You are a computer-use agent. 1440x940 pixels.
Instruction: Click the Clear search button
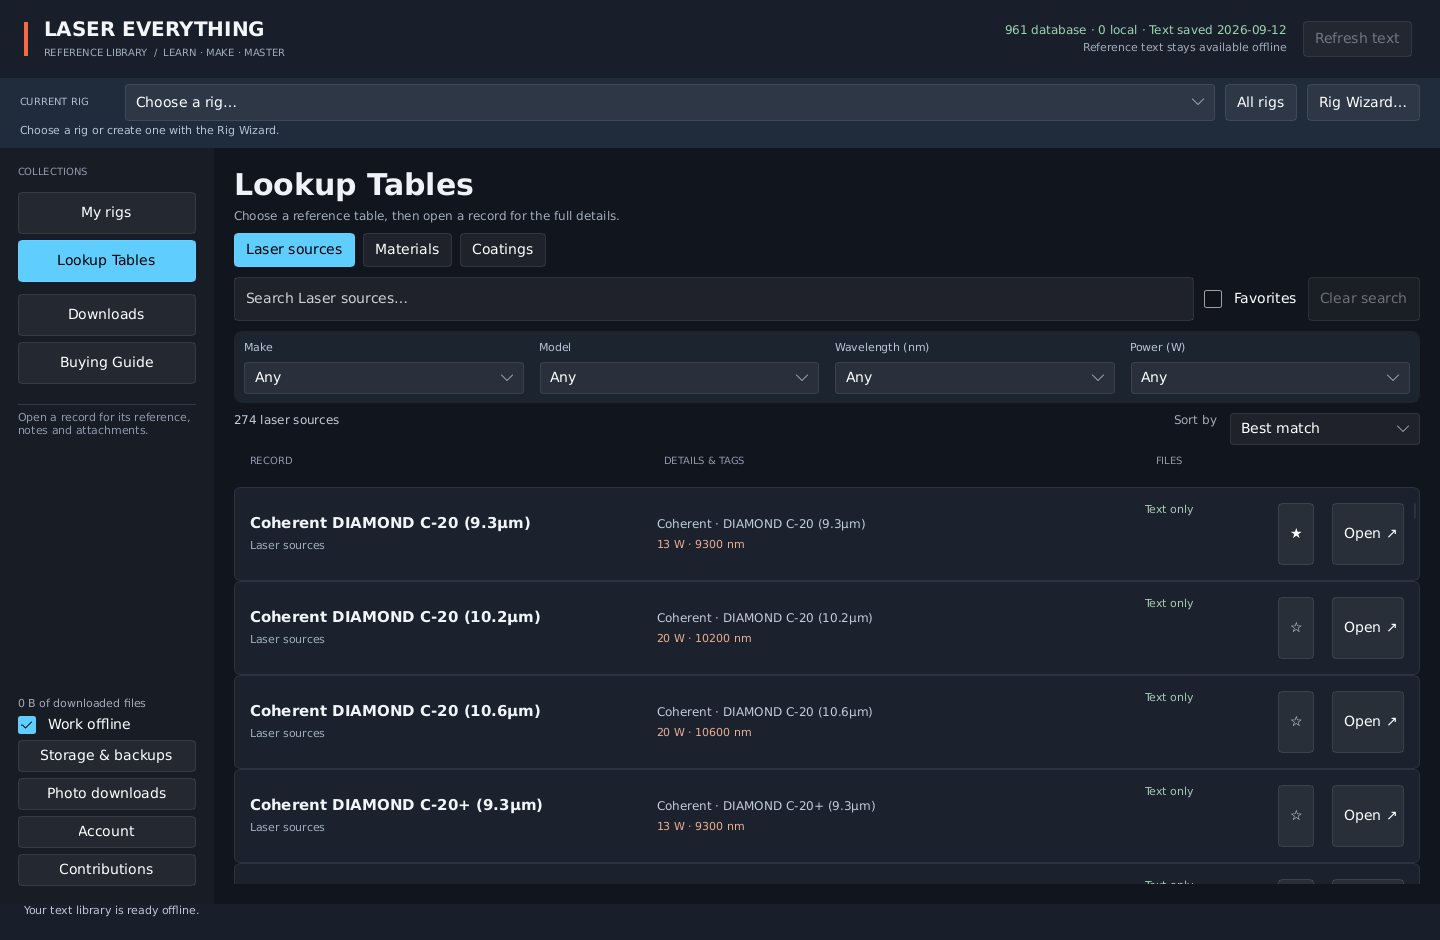[1364, 299]
